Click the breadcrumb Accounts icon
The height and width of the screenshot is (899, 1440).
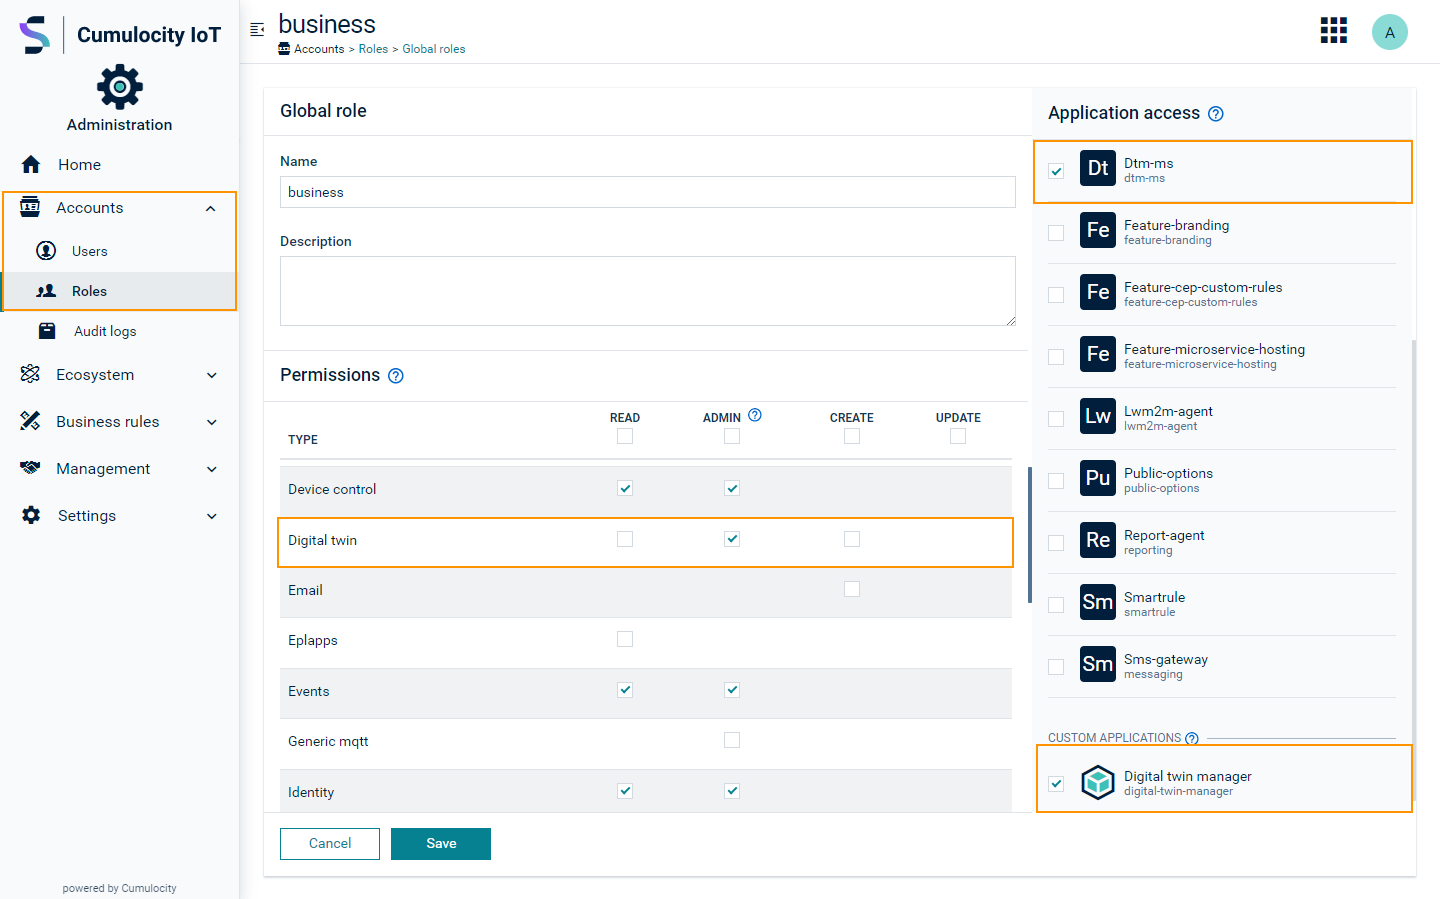[284, 48]
